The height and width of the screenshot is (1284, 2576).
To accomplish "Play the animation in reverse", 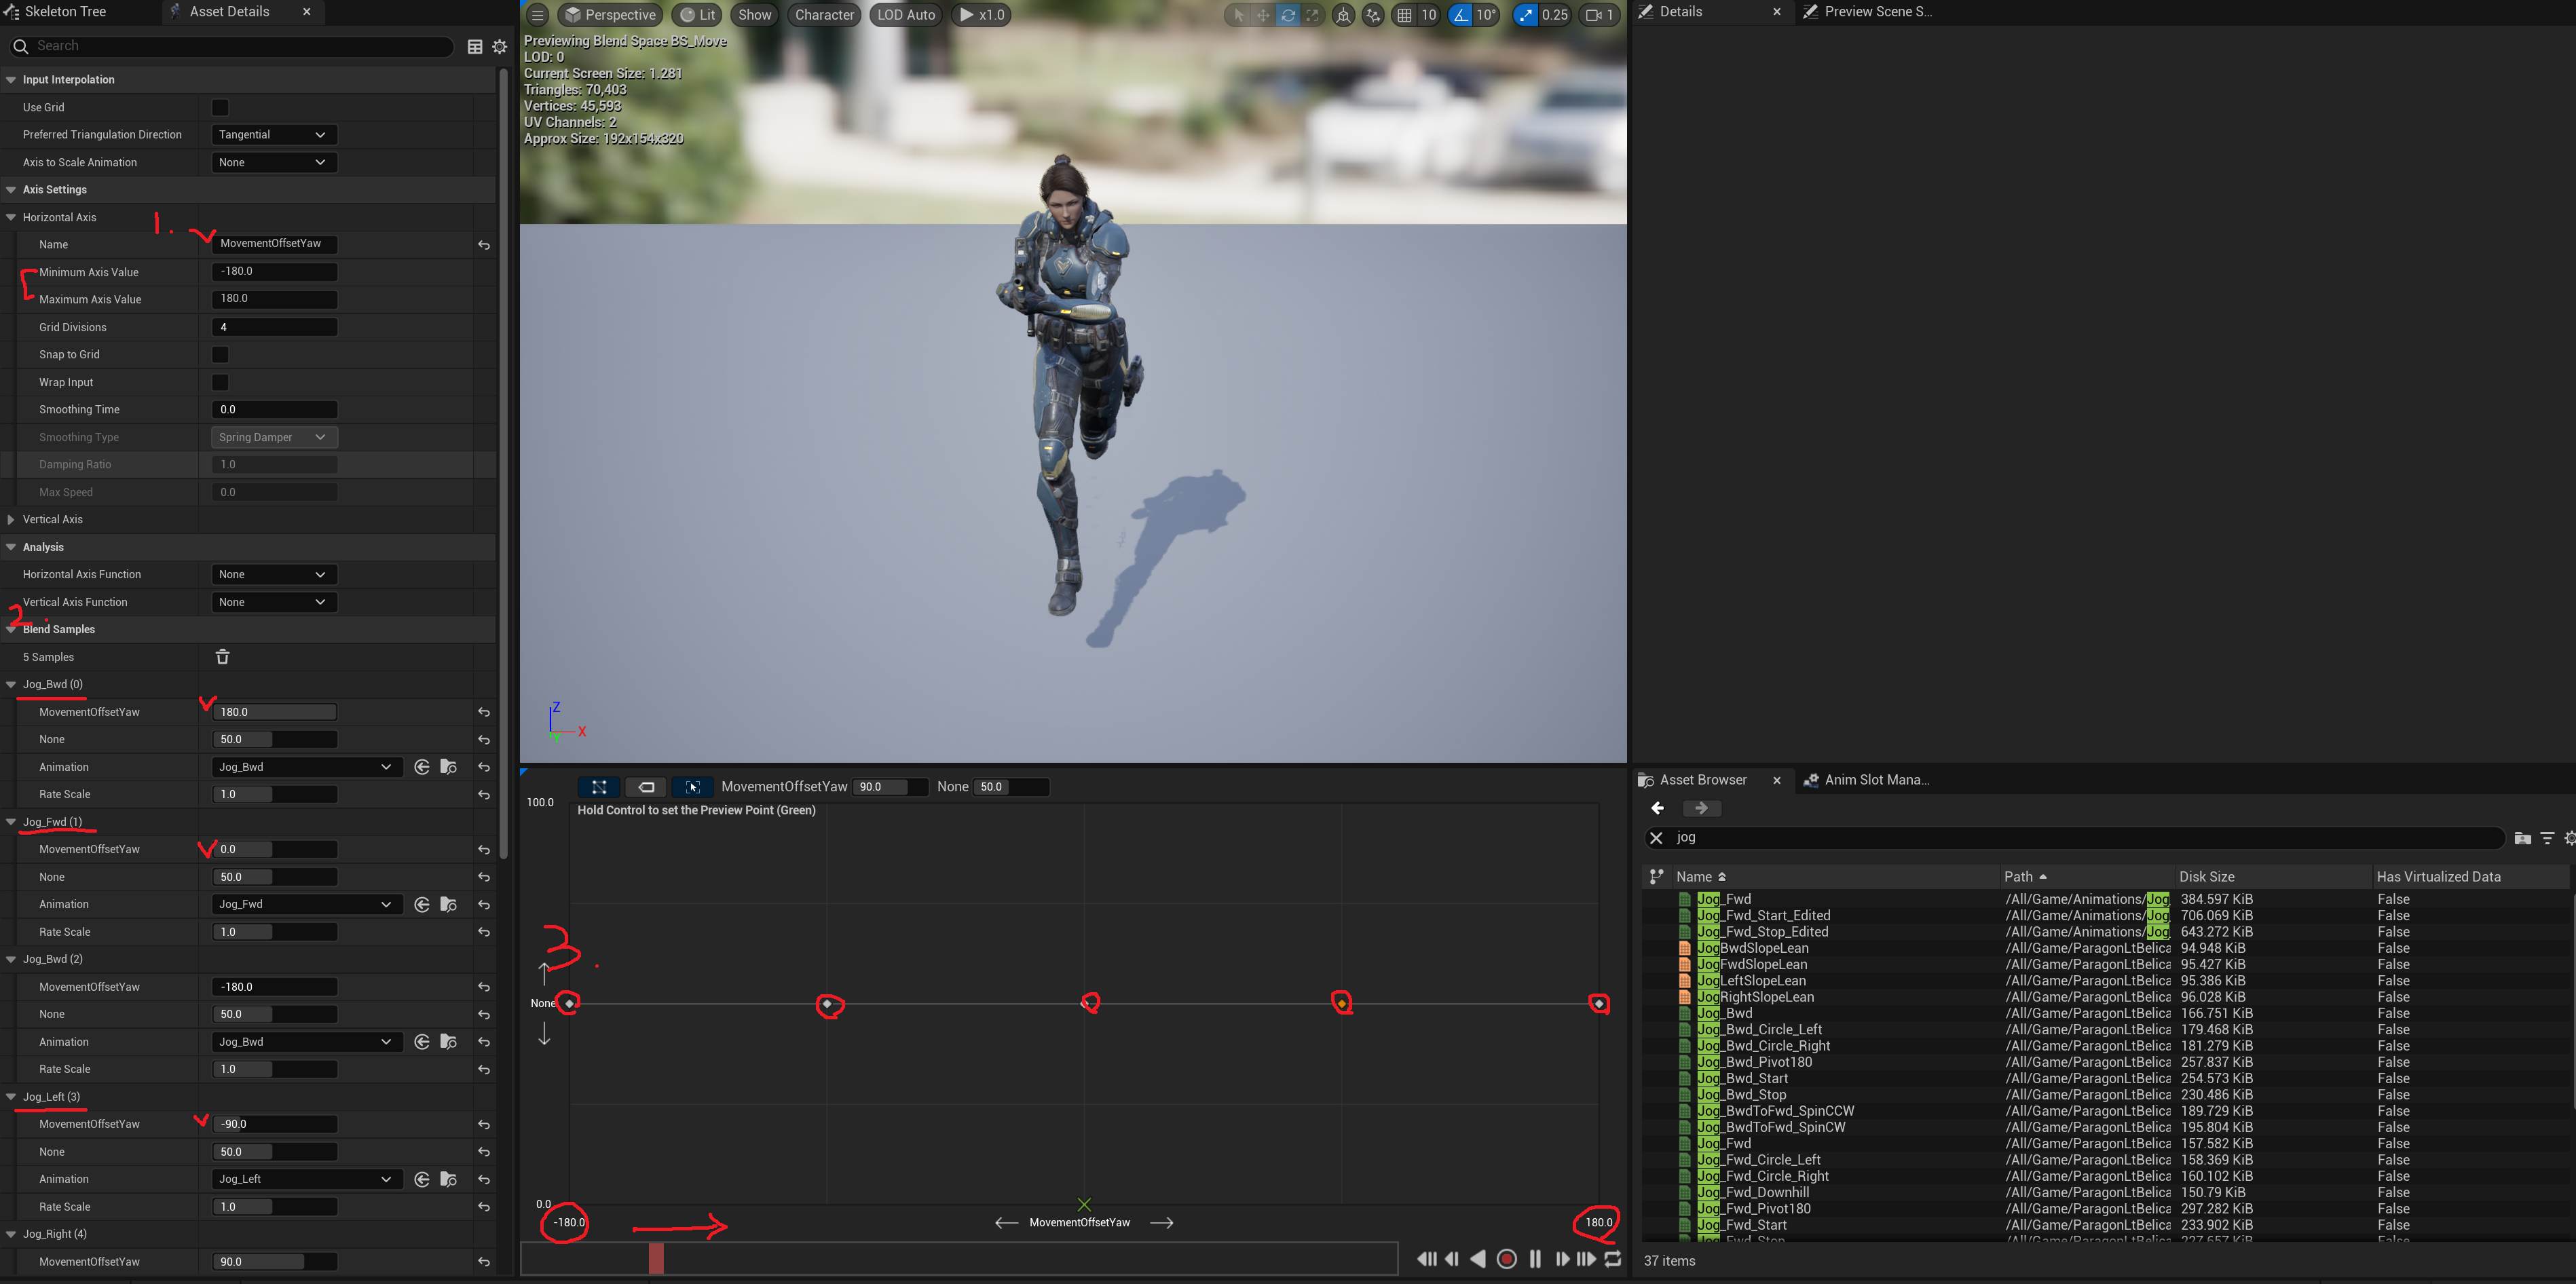I will 1478,1259.
